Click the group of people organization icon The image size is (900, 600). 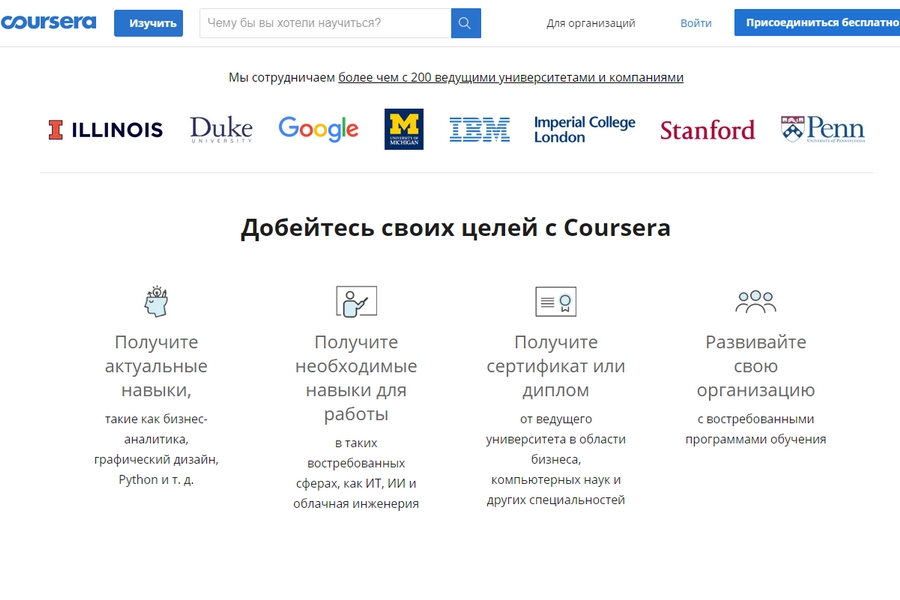(x=755, y=301)
